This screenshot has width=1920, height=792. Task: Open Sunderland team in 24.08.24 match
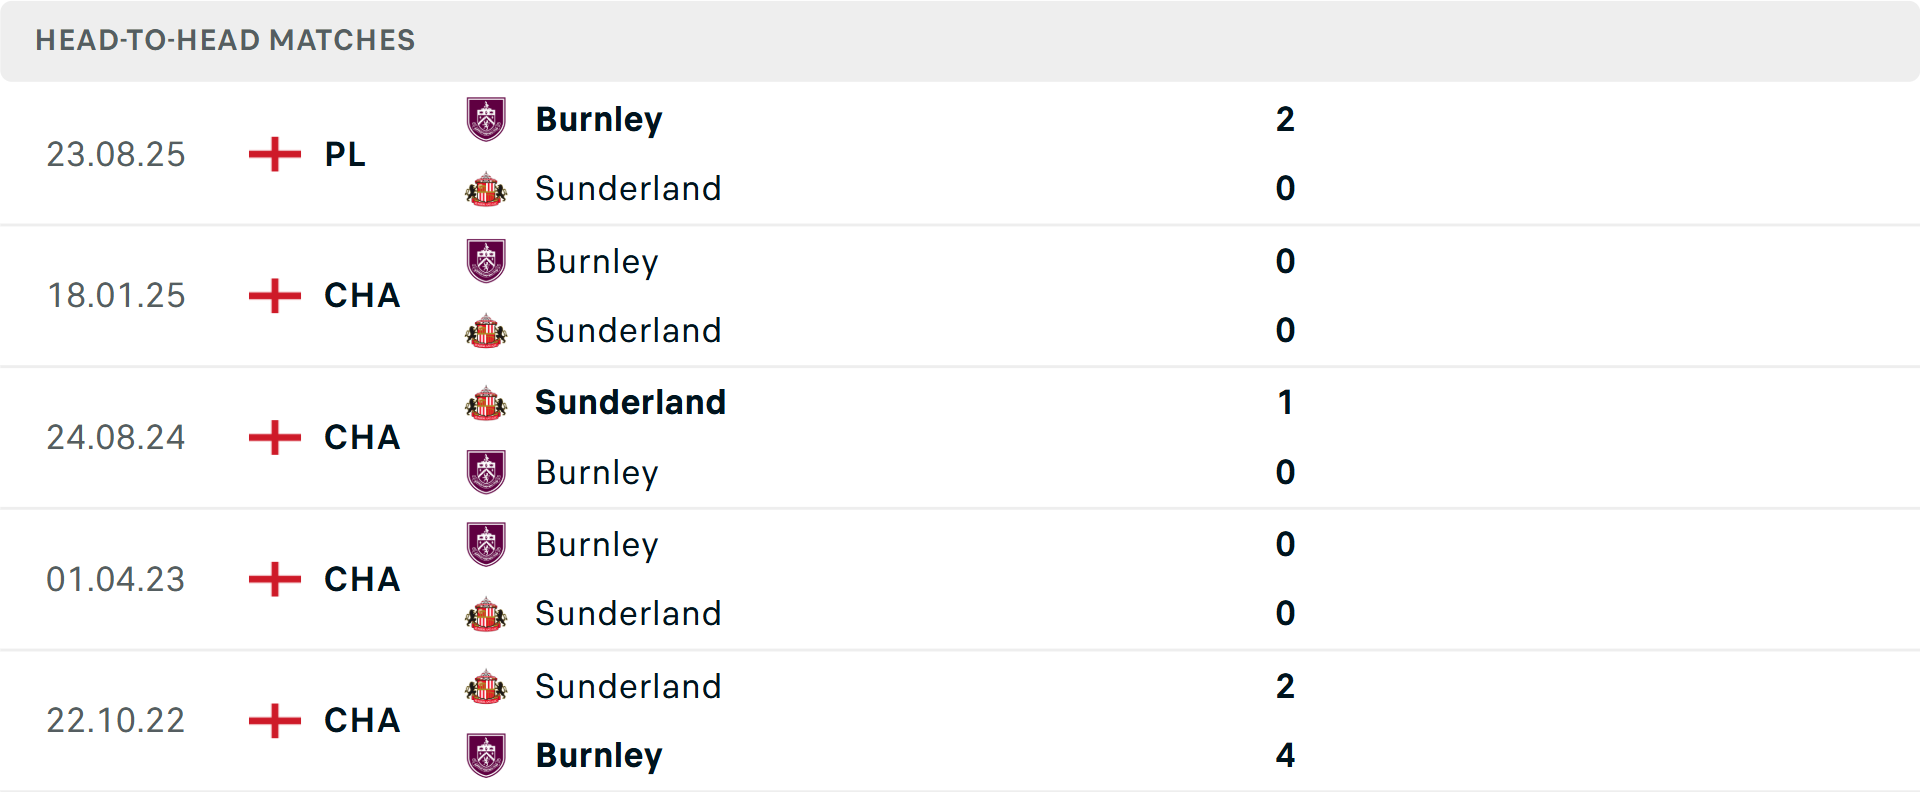pyautogui.click(x=630, y=402)
